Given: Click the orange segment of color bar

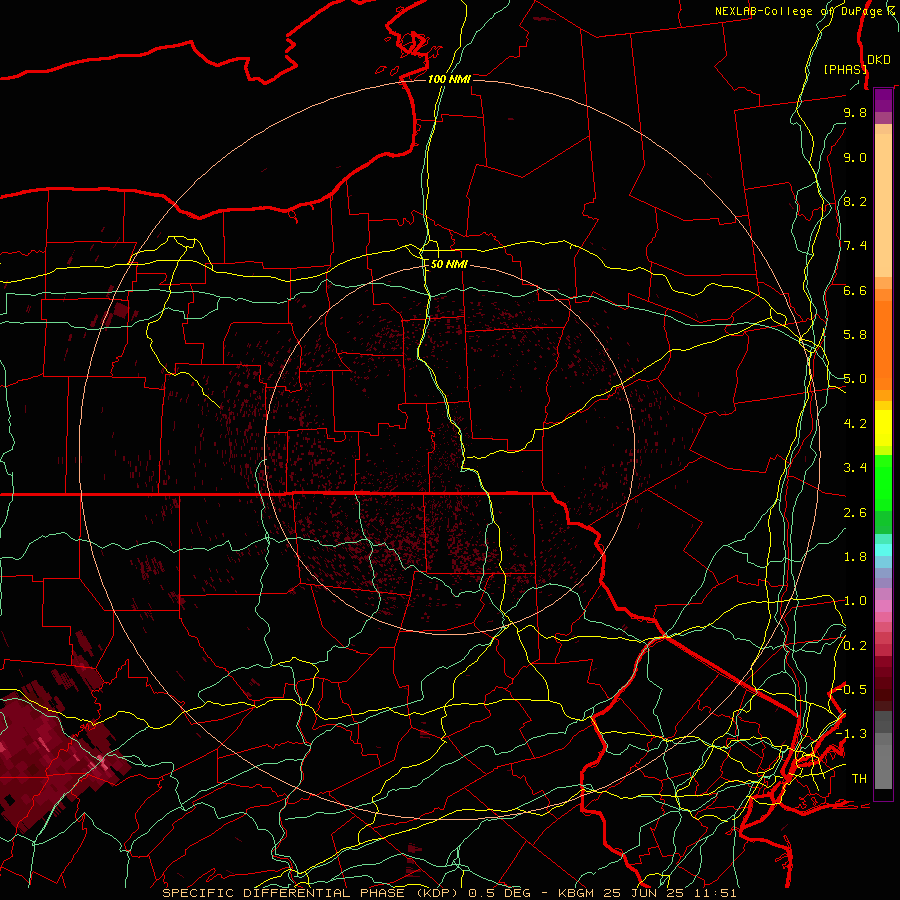Looking at the screenshot, I should click(883, 345).
